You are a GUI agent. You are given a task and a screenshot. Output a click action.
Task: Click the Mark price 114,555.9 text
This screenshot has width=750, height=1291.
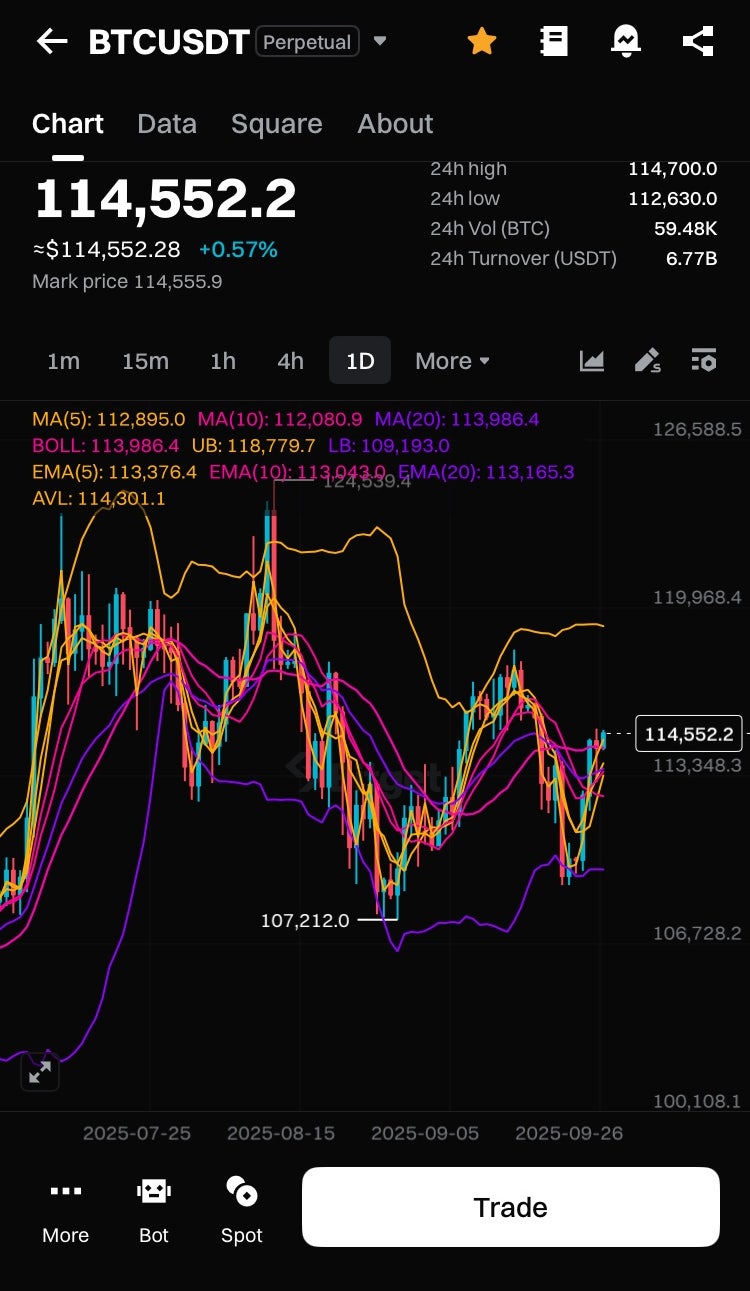(127, 282)
